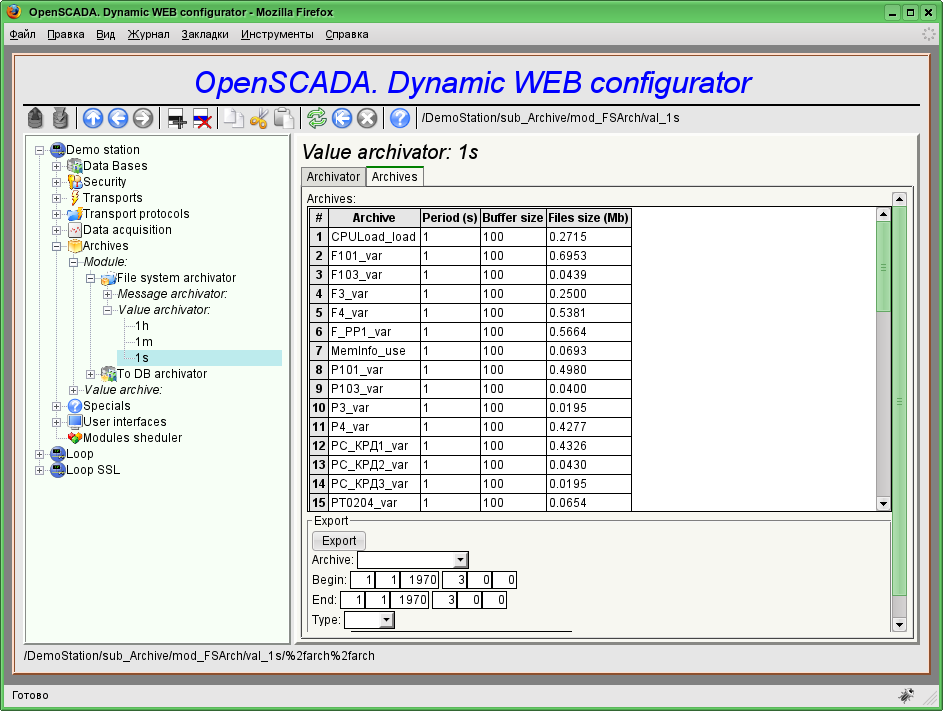The width and height of the screenshot is (943, 711).
Task: Click the Security tree icon
Action: click(75, 182)
